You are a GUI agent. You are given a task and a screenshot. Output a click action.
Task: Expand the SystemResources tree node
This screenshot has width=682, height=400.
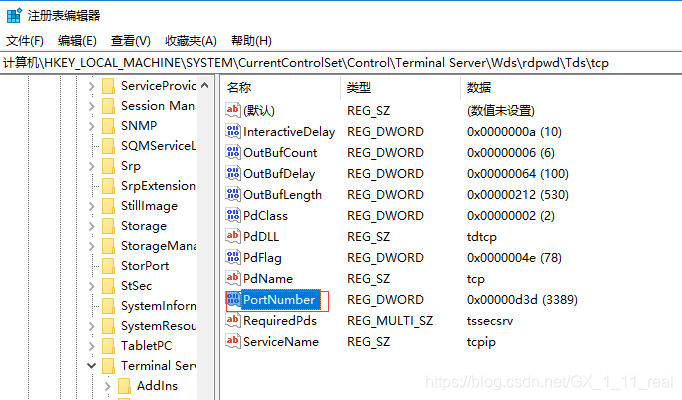click(92, 326)
